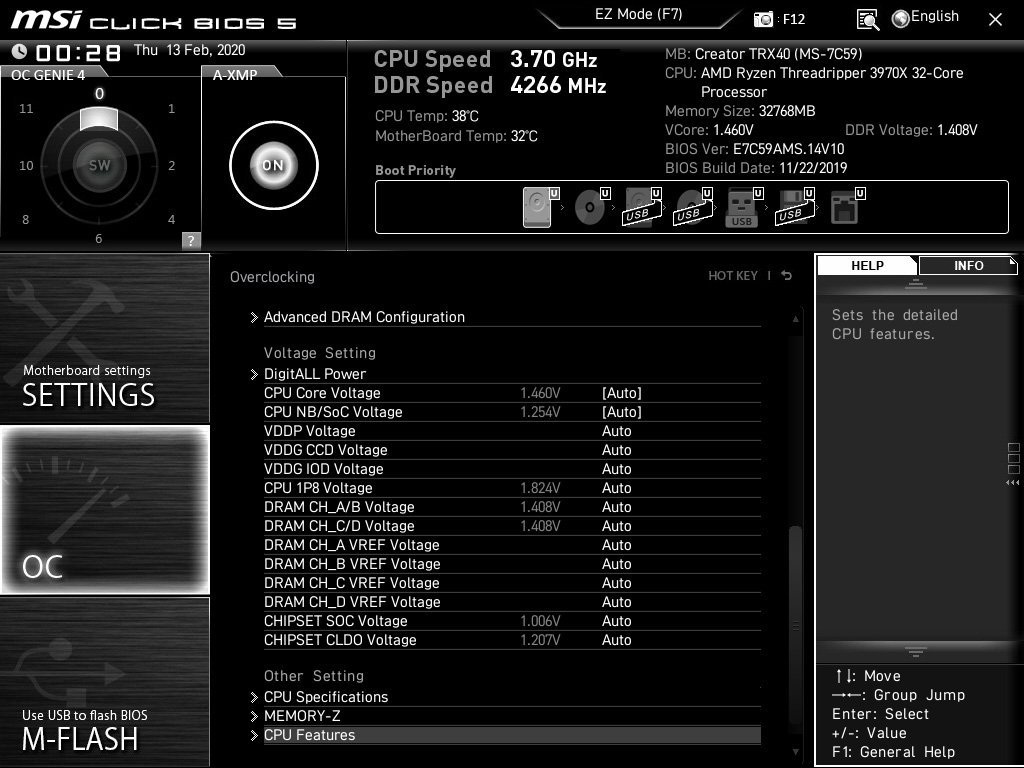Open the SETTINGS motherboard section

(x=104, y=338)
